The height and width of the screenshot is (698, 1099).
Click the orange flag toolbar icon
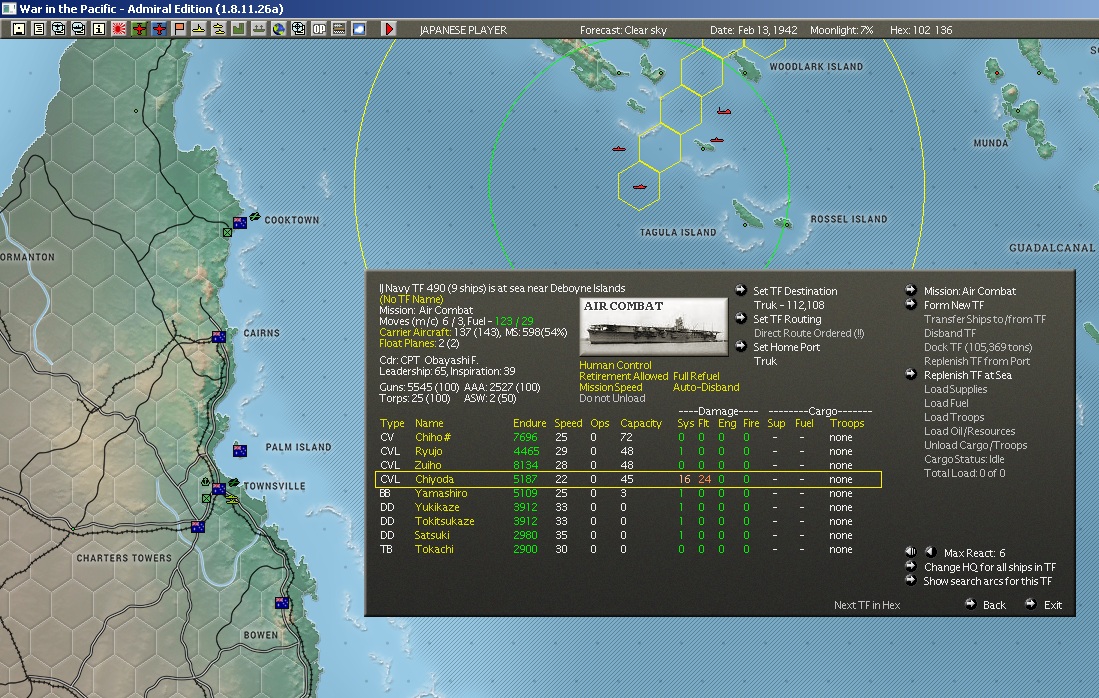pyautogui.click(x=179, y=29)
